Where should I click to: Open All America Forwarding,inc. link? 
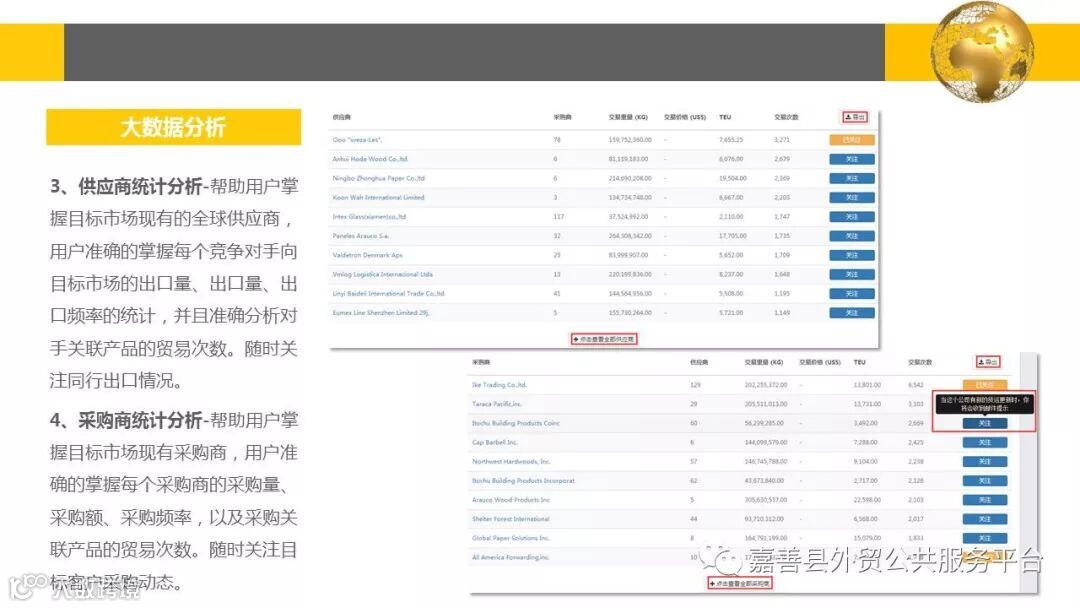510,558
